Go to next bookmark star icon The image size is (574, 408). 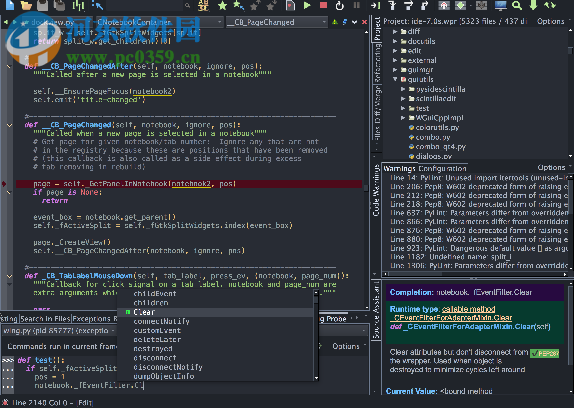(272, 5)
